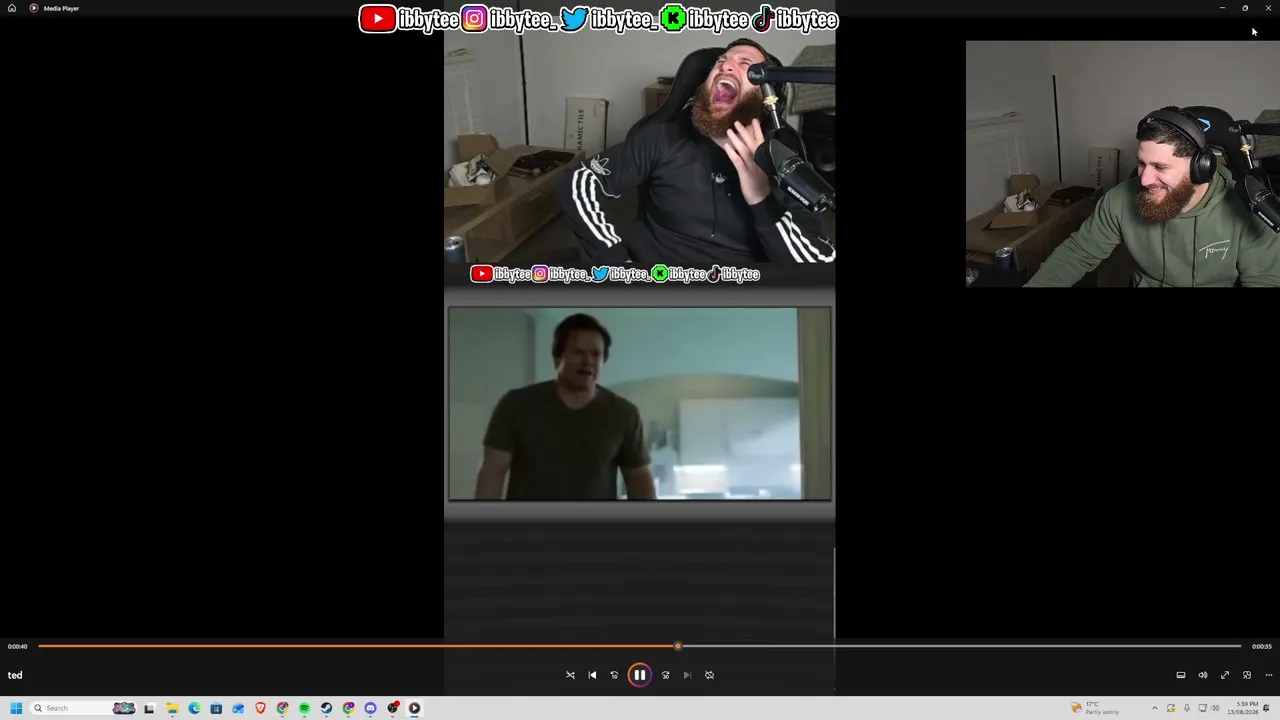The image size is (1280, 720).
Task: Open the notifications bell icon
Action: tap(1266, 708)
